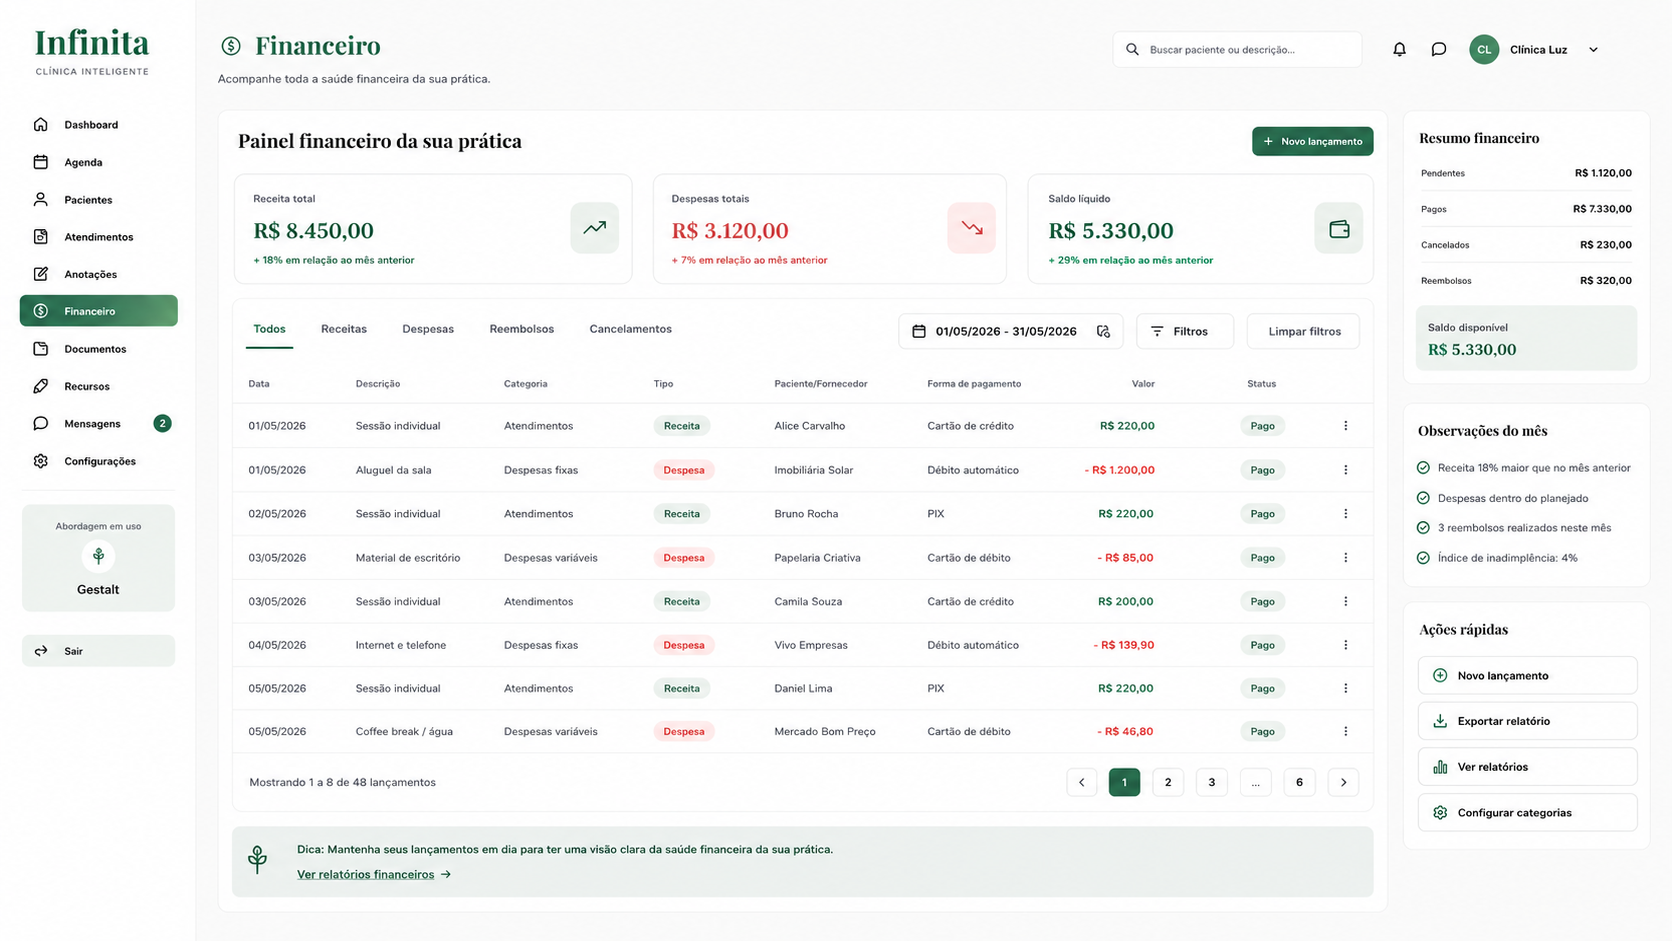Click Ver relatórios quick action
Screen dimensions: 1672x941
pyautogui.click(x=1527, y=767)
